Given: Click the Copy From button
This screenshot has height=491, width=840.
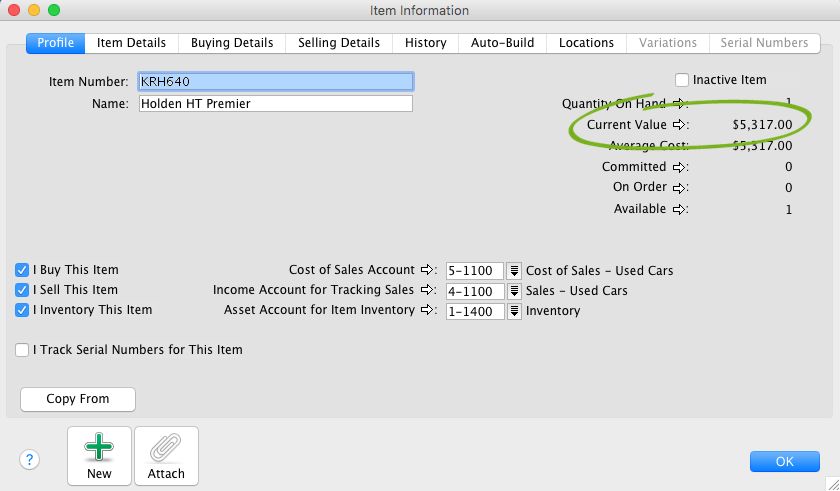Looking at the screenshot, I should point(78,399).
